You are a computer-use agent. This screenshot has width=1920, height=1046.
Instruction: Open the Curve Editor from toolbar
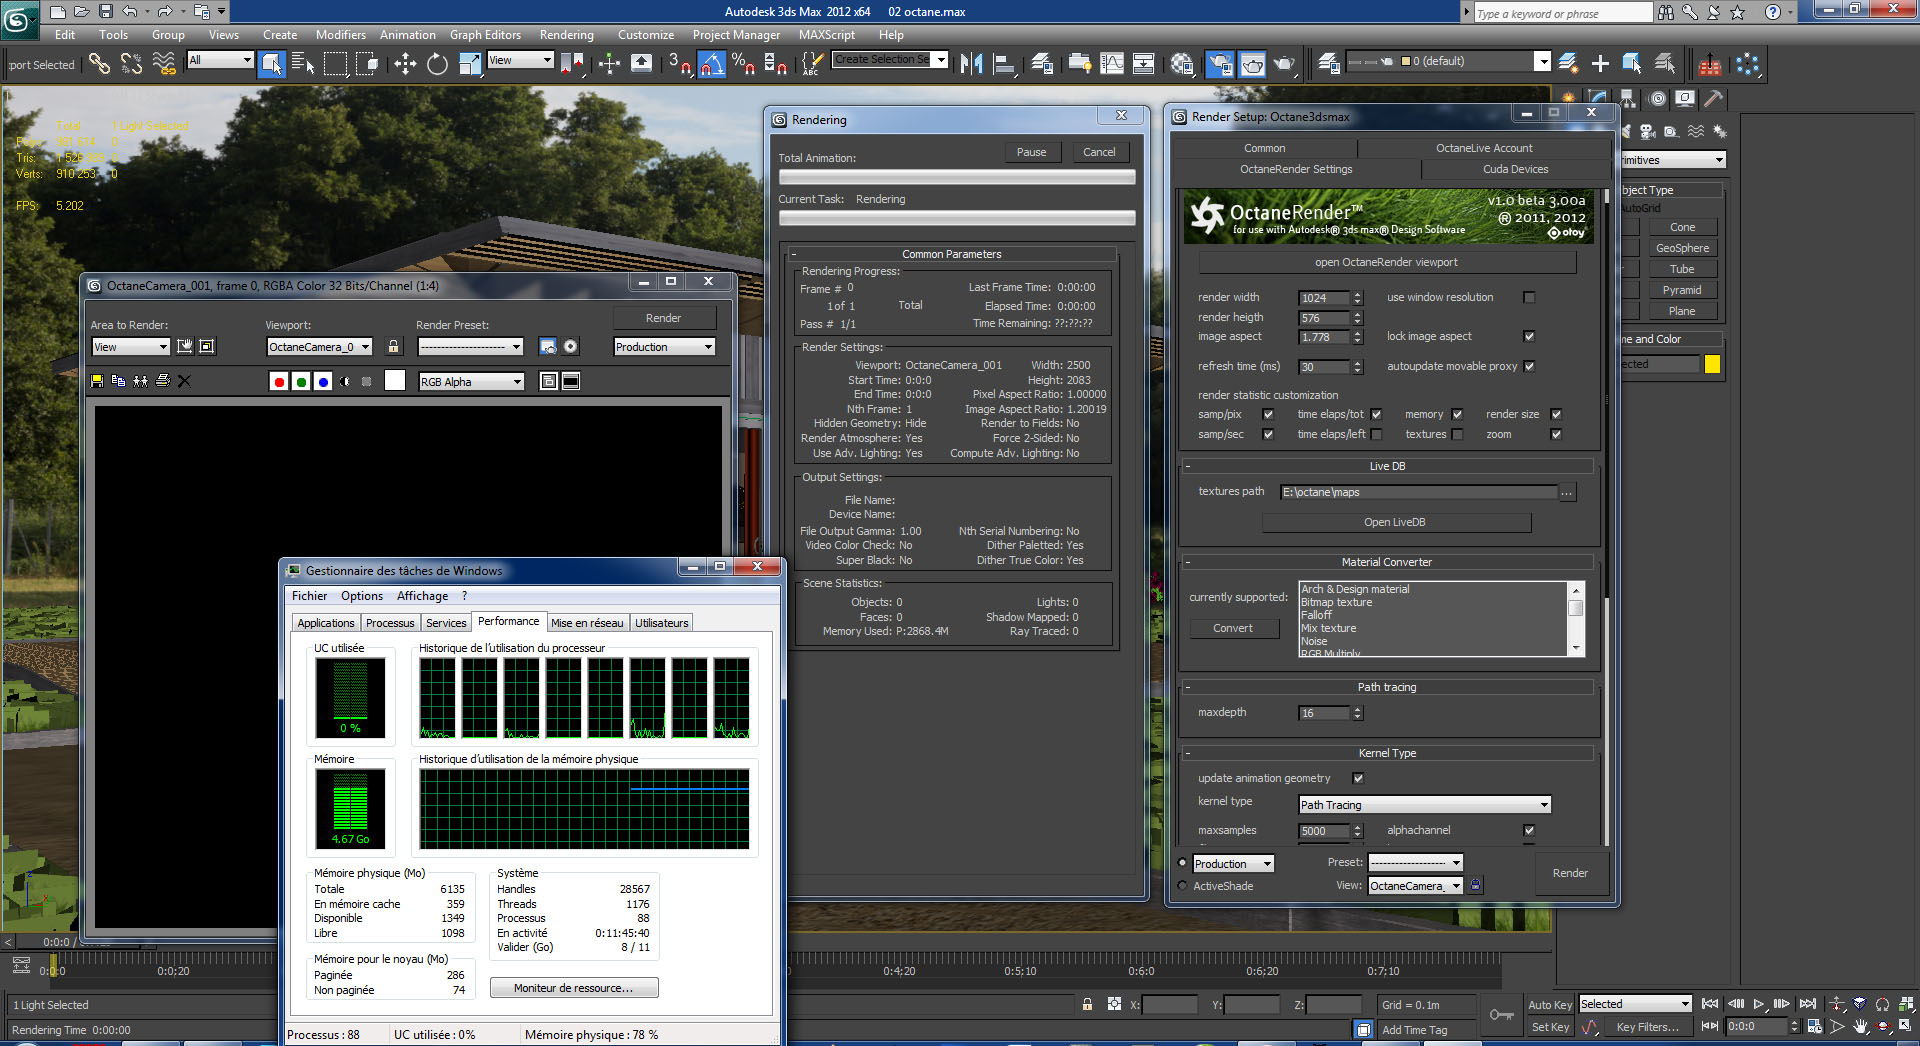coord(1112,64)
